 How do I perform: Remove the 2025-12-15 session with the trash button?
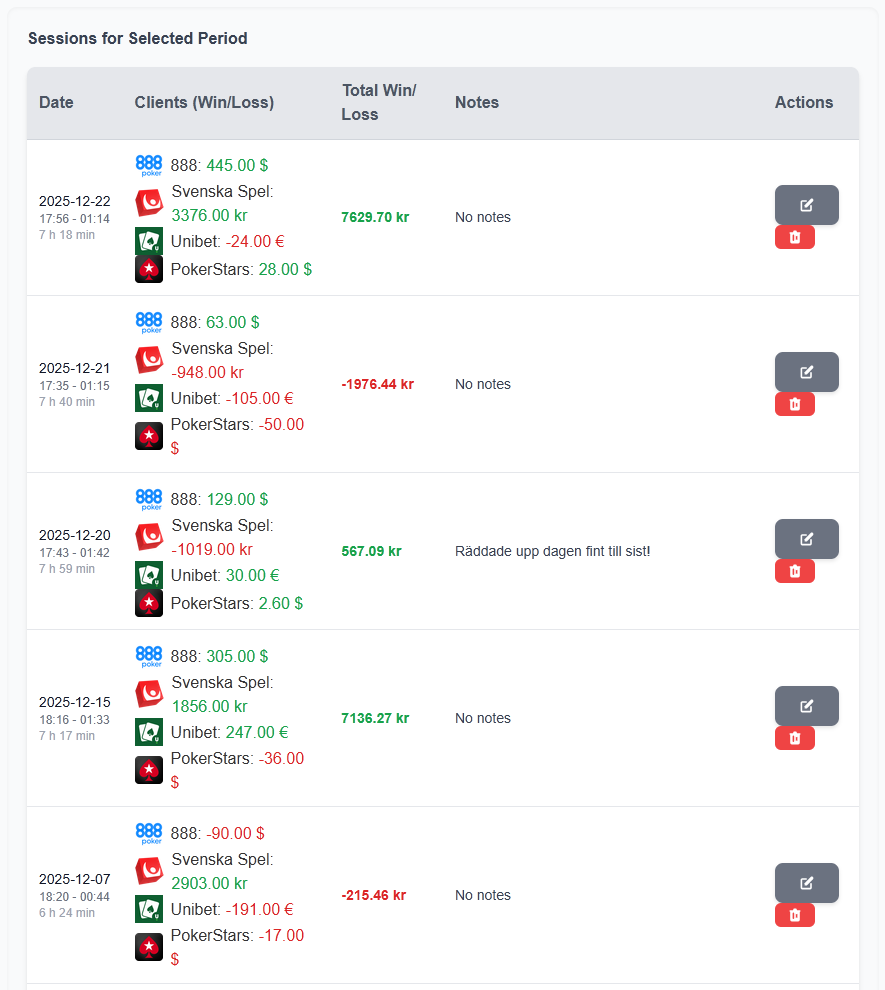point(794,738)
